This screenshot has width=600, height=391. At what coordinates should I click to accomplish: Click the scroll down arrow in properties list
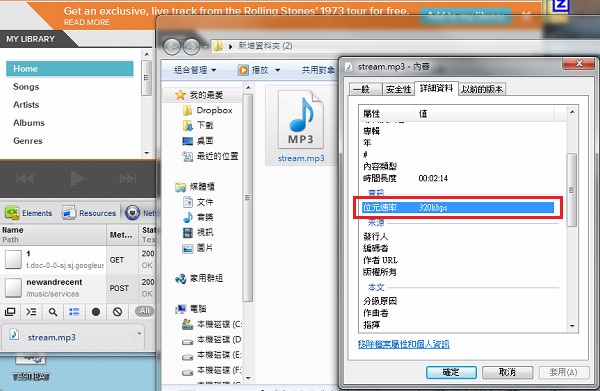tap(572, 326)
